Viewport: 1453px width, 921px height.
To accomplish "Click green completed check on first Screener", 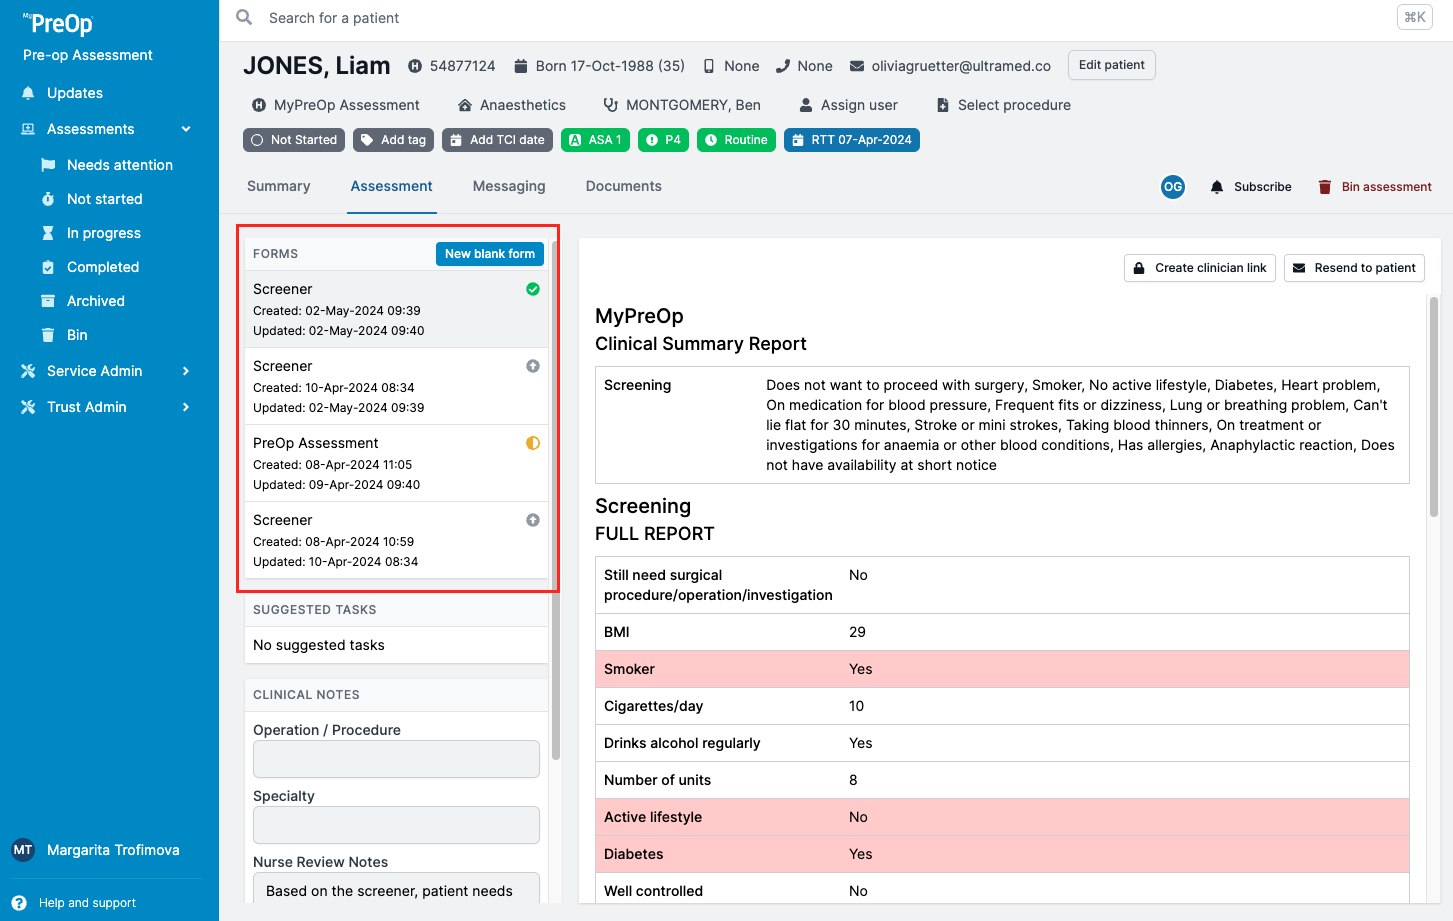I will pos(533,289).
